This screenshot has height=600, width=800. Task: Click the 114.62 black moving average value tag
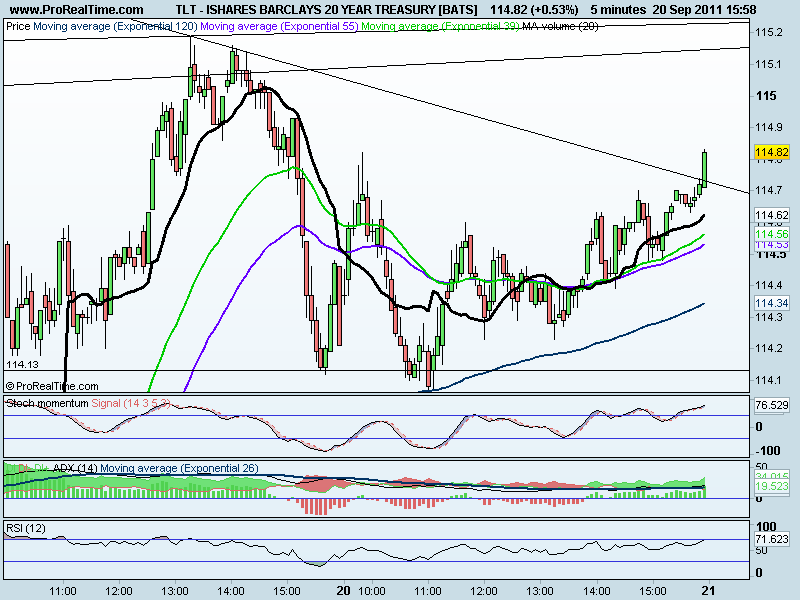771,215
